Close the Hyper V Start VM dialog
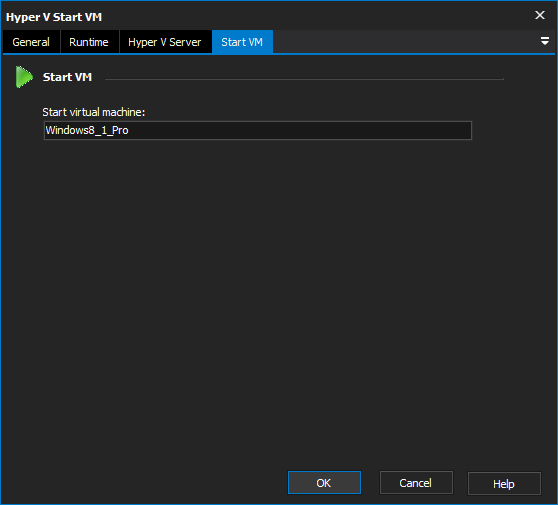558x505 pixels. coord(540,15)
